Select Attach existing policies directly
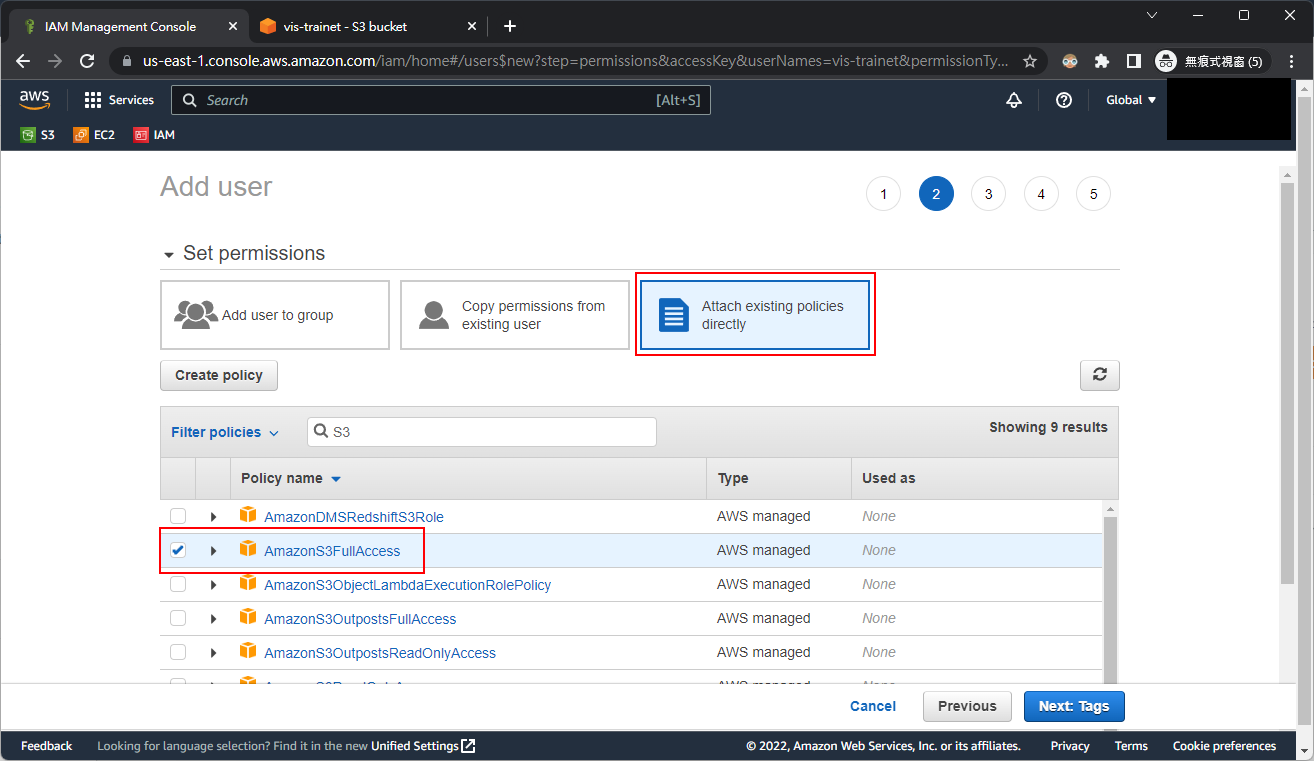The image size is (1314, 761). coord(755,315)
